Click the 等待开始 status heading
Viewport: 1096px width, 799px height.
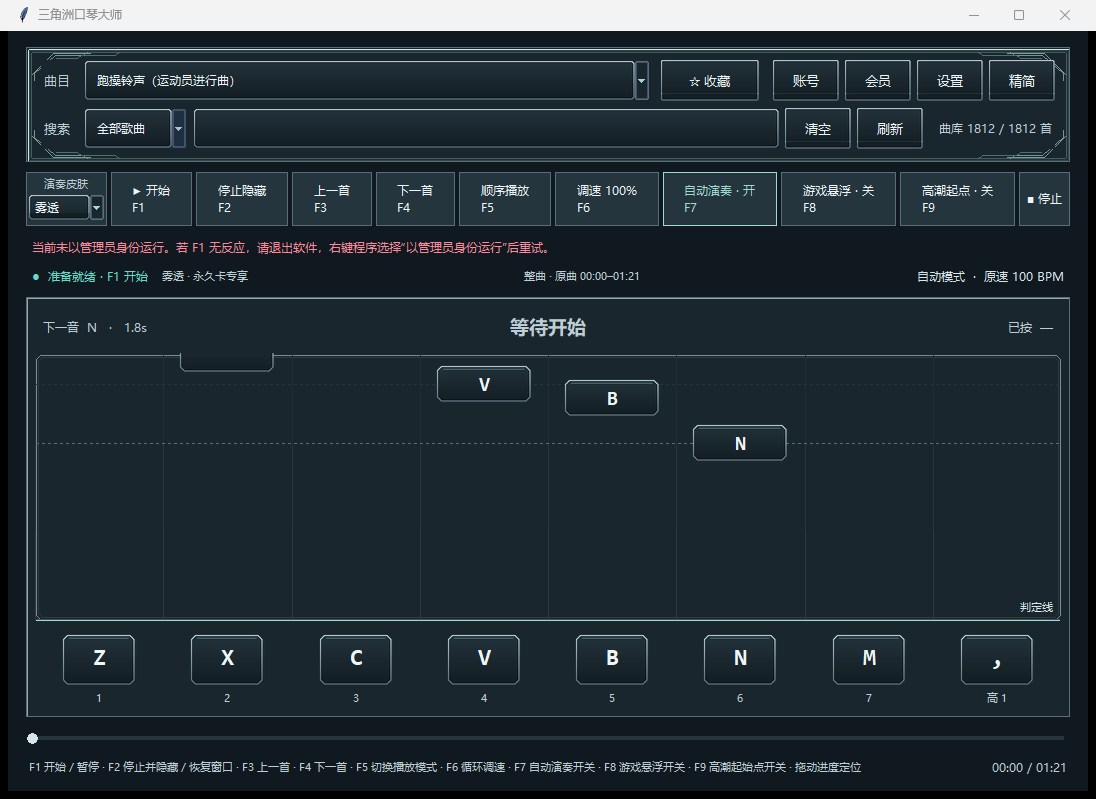(547, 327)
